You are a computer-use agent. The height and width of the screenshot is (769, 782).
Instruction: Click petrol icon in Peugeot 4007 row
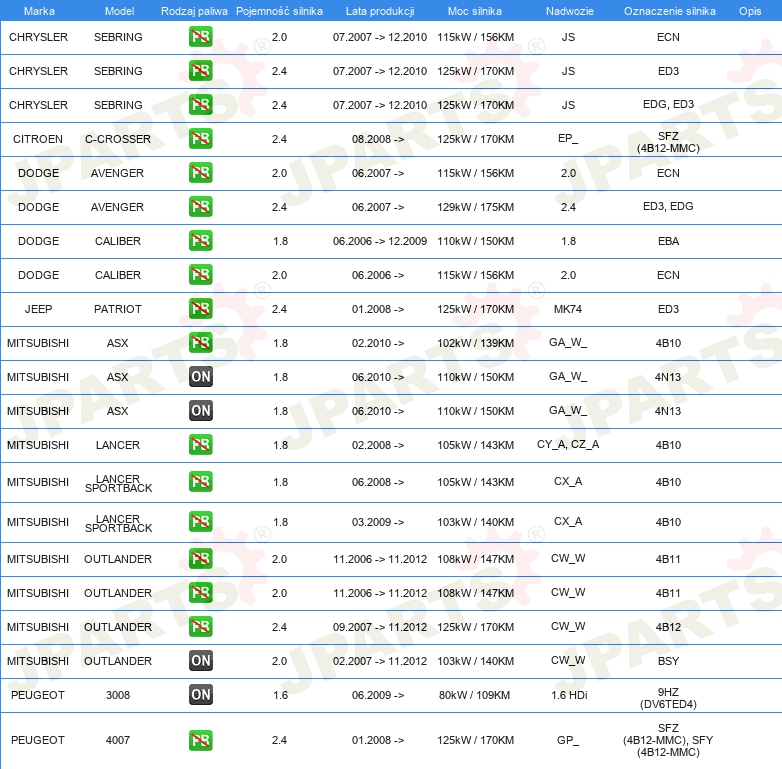click(x=200, y=740)
